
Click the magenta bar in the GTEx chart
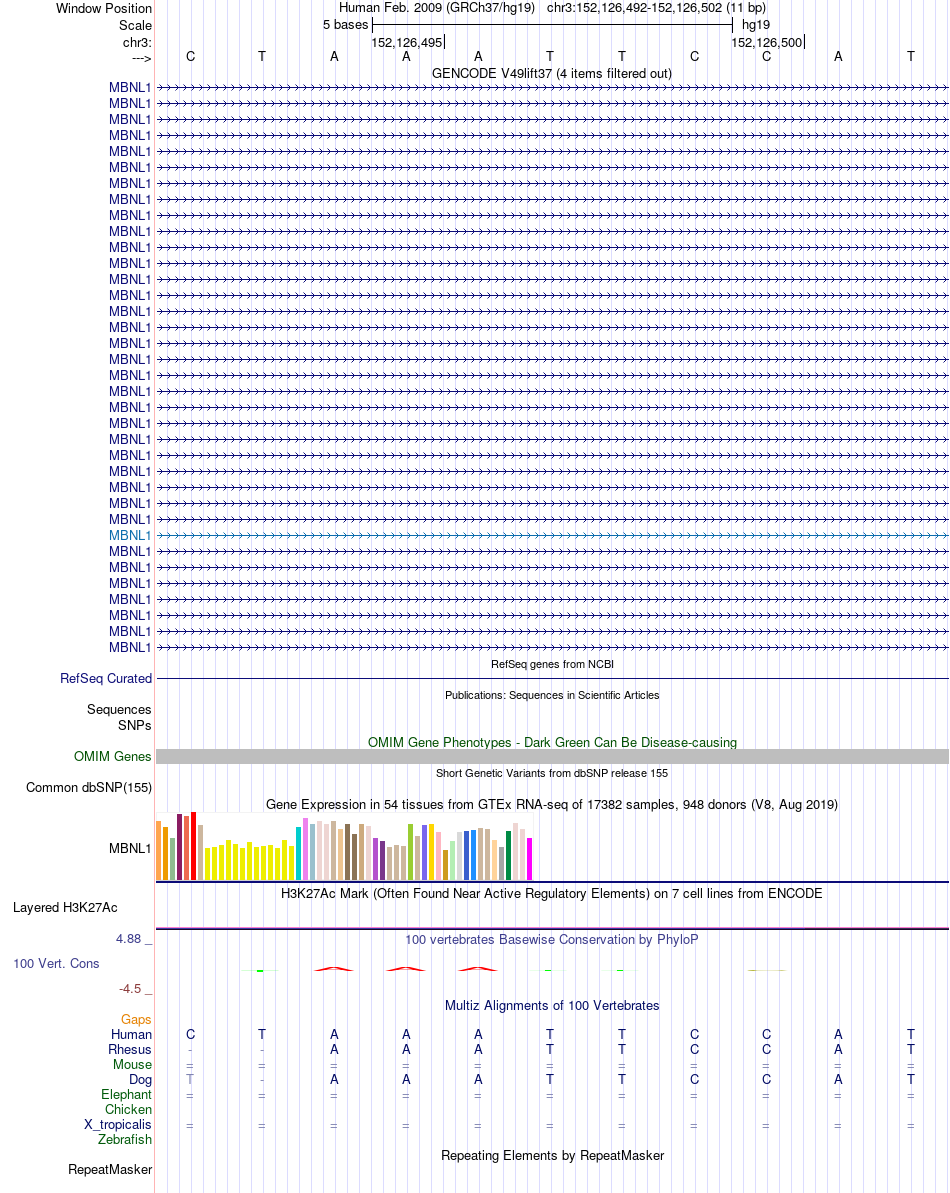529,859
